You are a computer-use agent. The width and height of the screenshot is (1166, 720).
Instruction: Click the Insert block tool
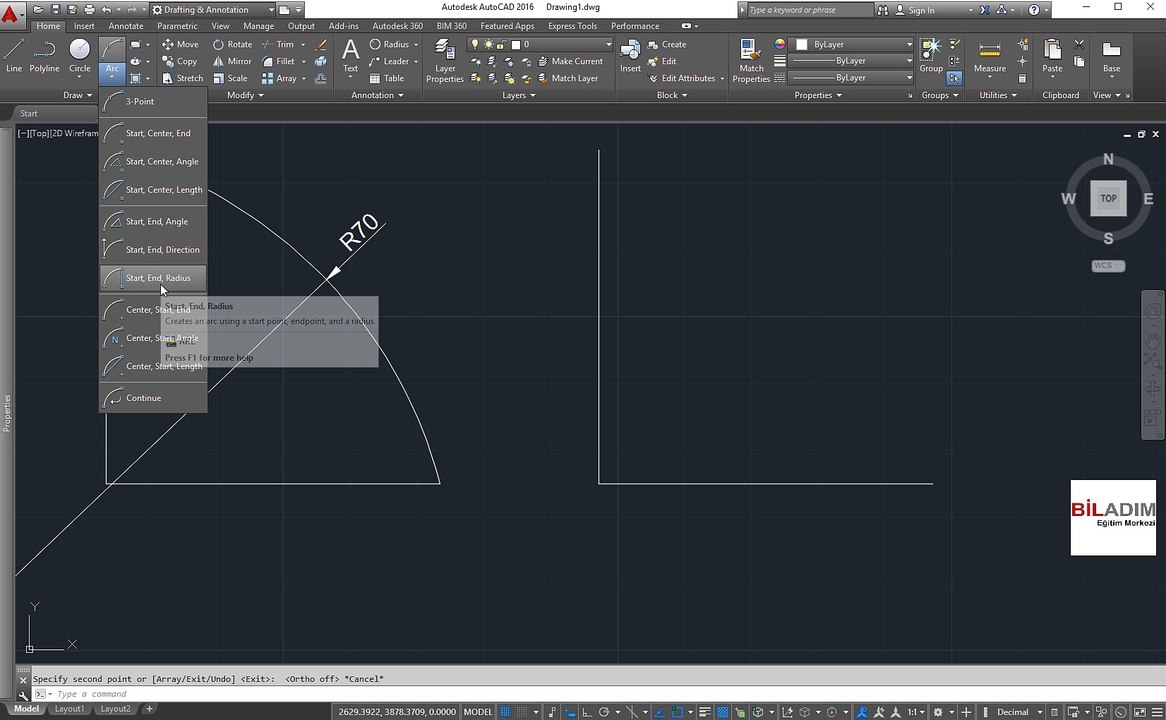(630, 57)
